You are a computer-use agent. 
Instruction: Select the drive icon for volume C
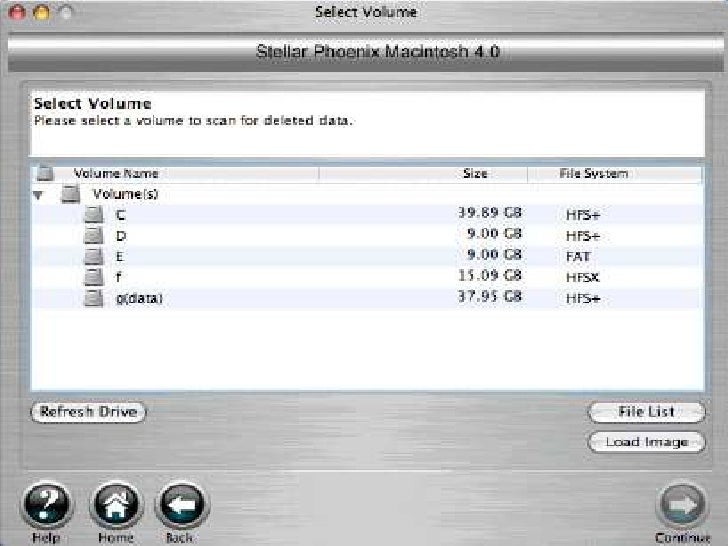coord(93,215)
